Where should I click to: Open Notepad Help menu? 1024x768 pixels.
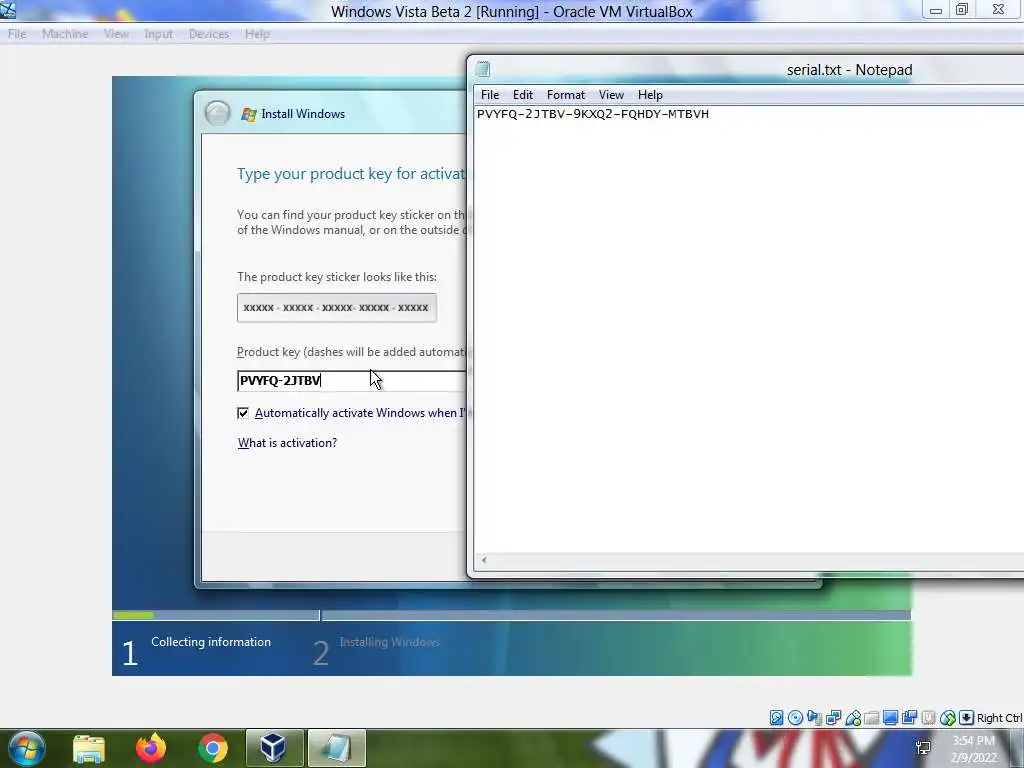point(650,95)
